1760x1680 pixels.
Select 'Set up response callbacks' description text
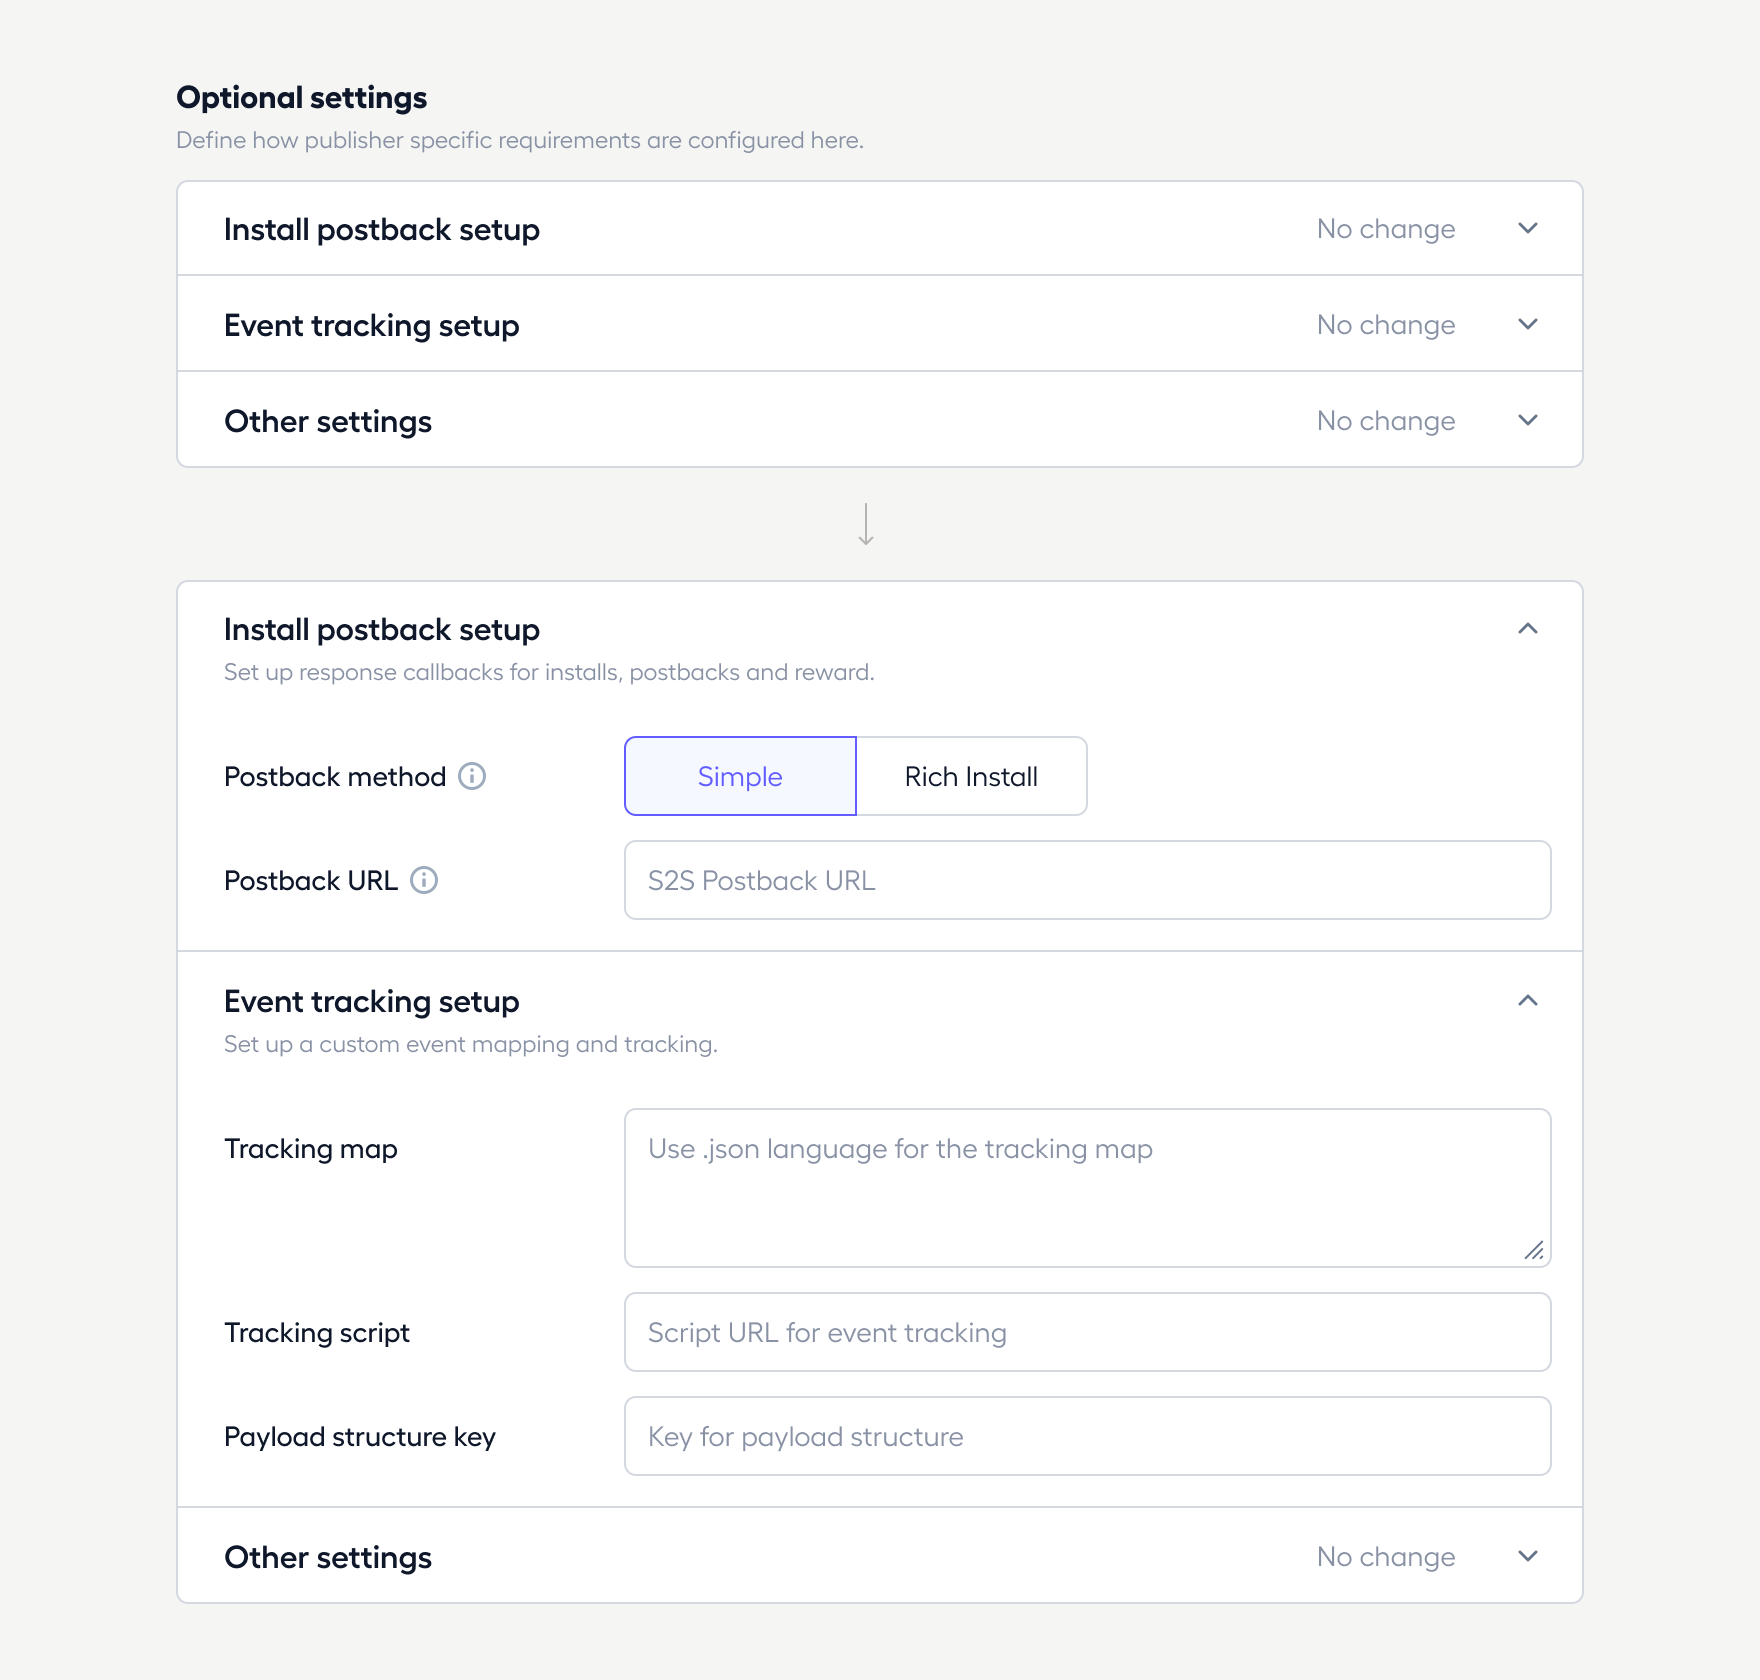click(x=549, y=672)
